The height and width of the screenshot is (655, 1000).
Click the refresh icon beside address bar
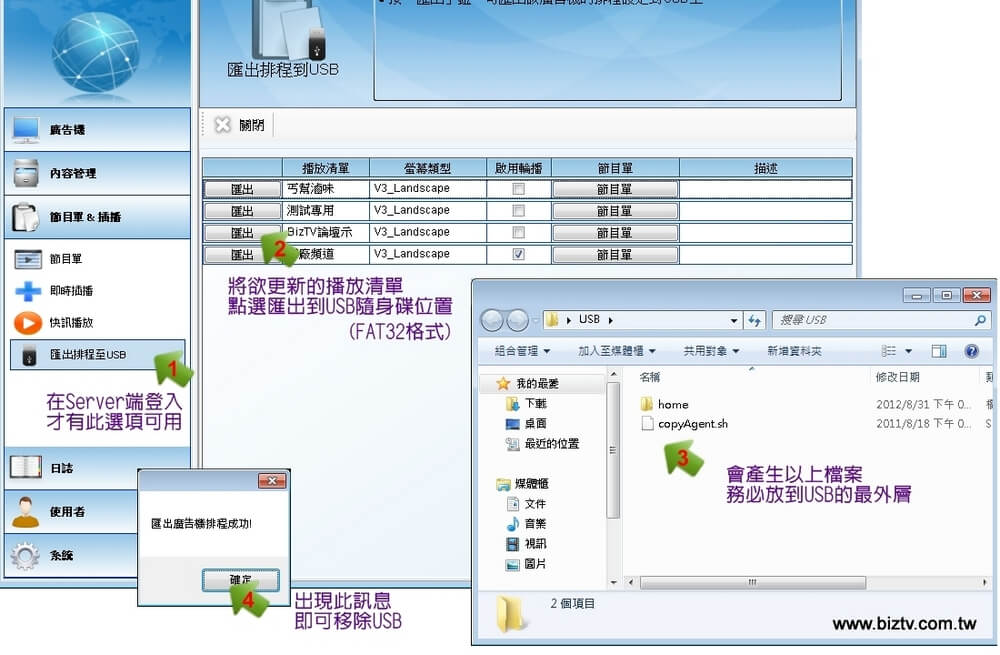click(x=753, y=320)
